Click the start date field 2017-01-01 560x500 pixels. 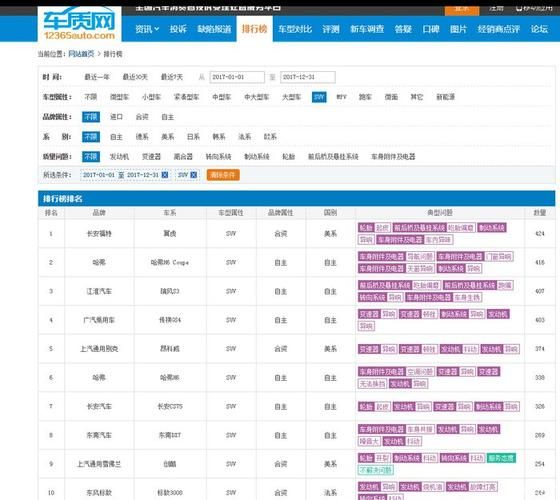click(237, 77)
